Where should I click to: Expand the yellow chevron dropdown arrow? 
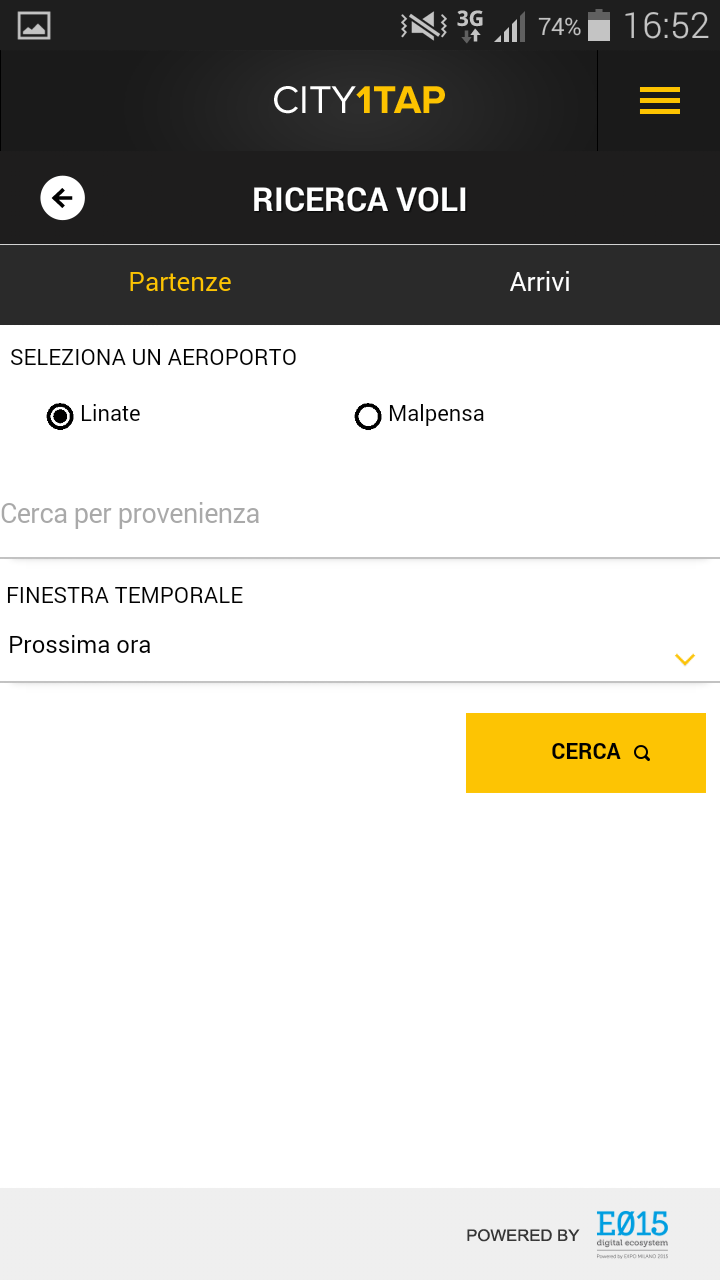(x=685, y=659)
